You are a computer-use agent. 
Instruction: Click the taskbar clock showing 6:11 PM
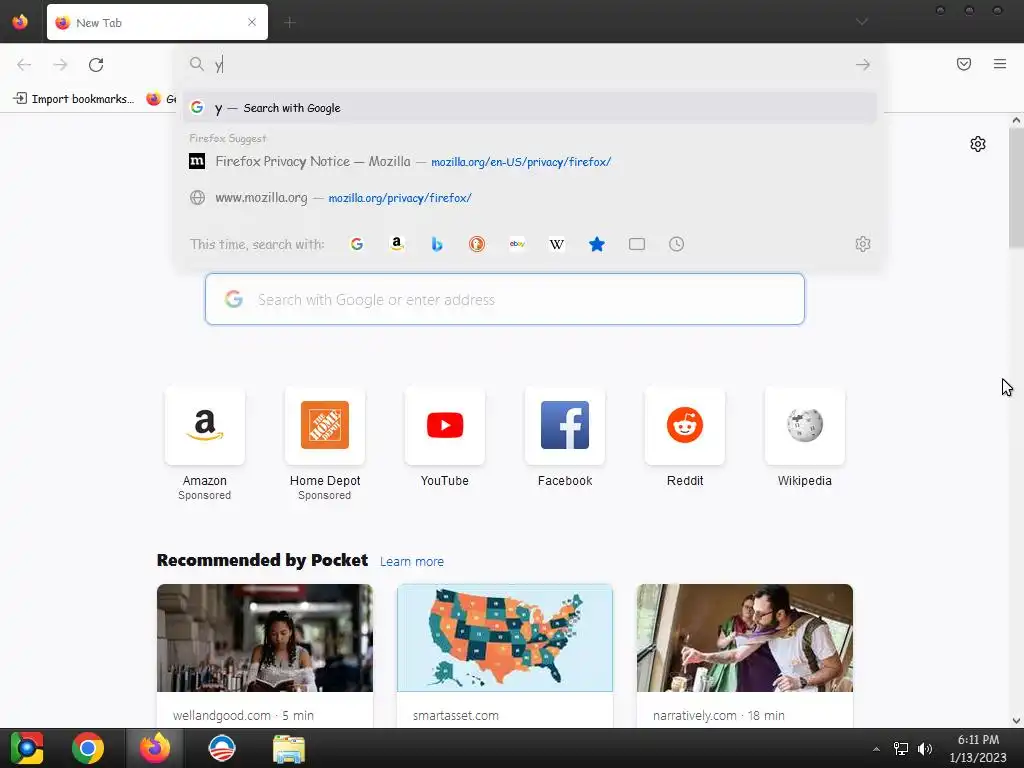[x=978, y=748]
